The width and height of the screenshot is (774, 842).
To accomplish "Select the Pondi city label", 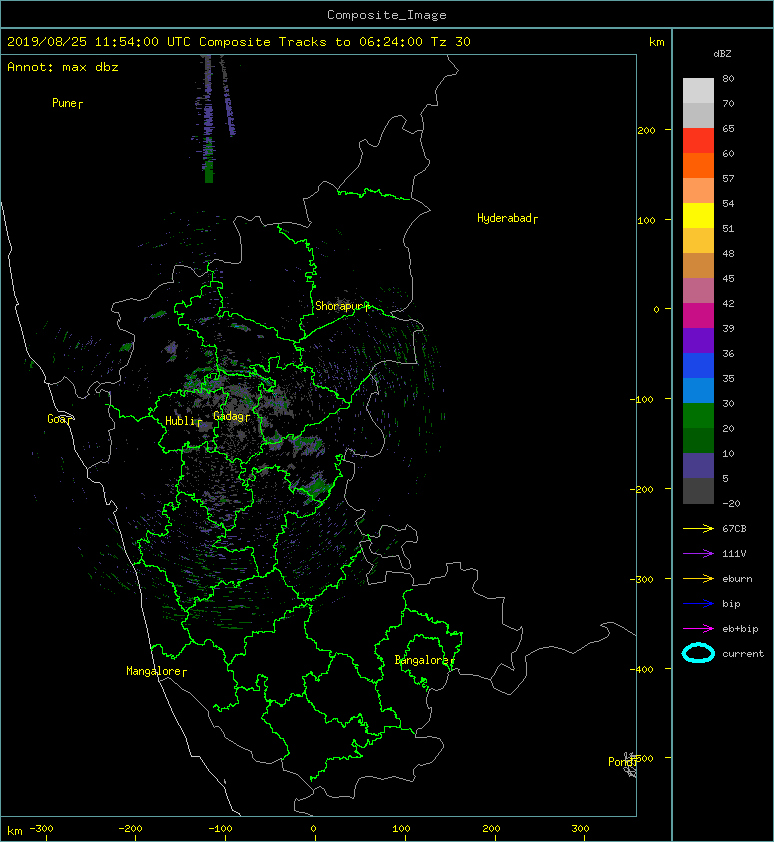I will 621,762.
